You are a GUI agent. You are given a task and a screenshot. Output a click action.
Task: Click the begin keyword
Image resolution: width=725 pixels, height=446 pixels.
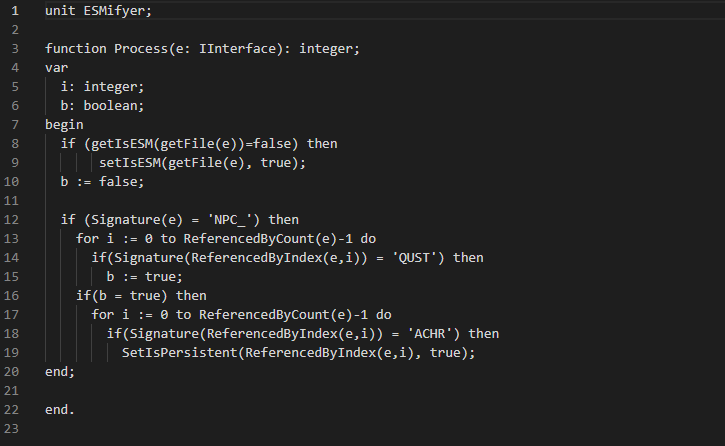[64, 124]
